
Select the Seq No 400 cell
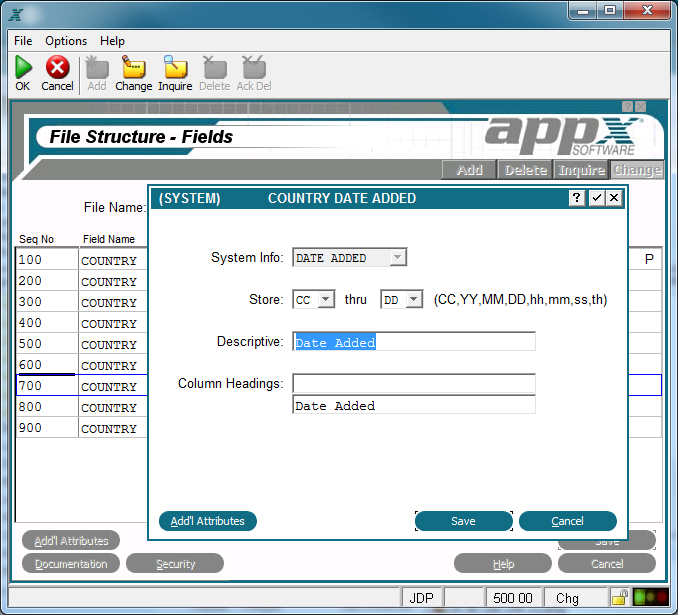(47, 323)
